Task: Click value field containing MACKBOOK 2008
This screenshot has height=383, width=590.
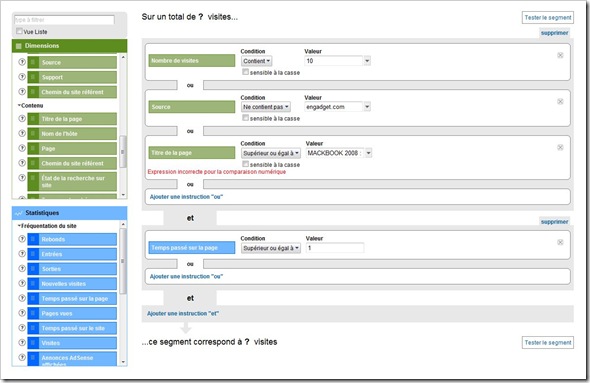Action: [x=335, y=153]
